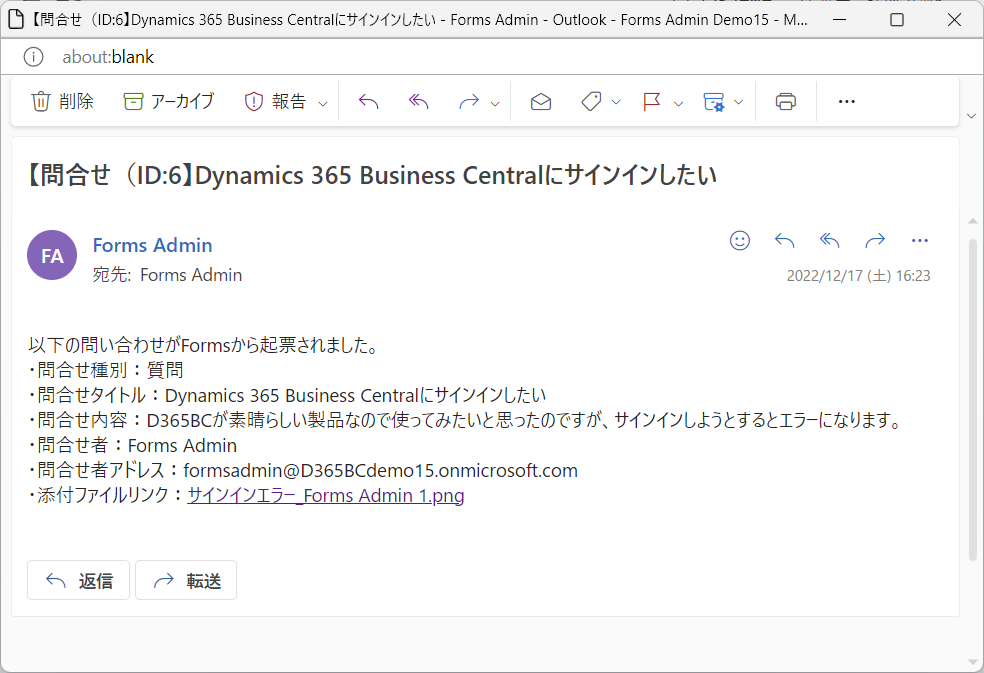Delete the email with the trash icon
The height and width of the screenshot is (673, 984).
tap(62, 101)
